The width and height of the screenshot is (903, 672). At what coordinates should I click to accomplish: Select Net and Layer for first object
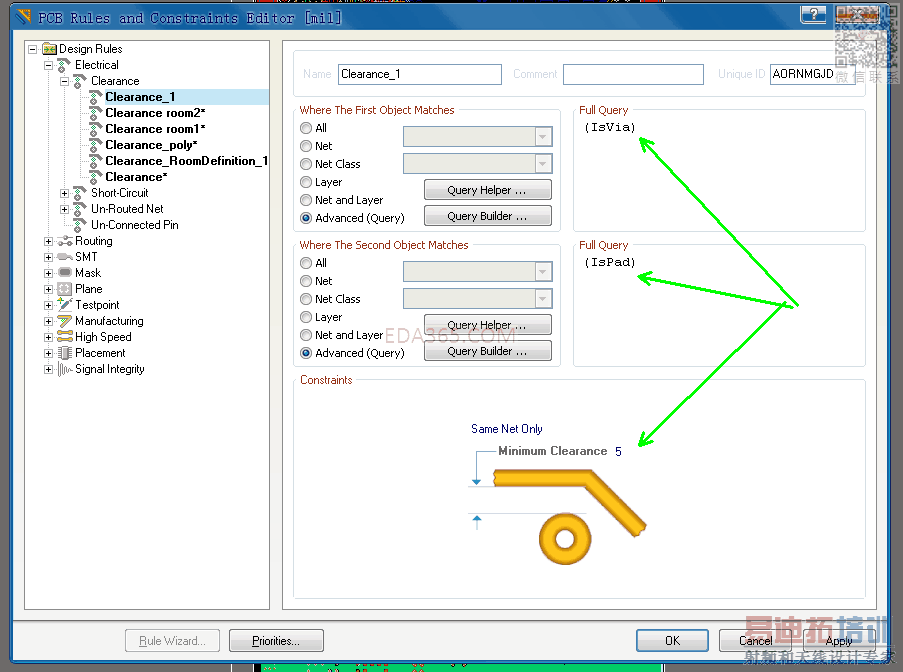(x=306, y=200)
